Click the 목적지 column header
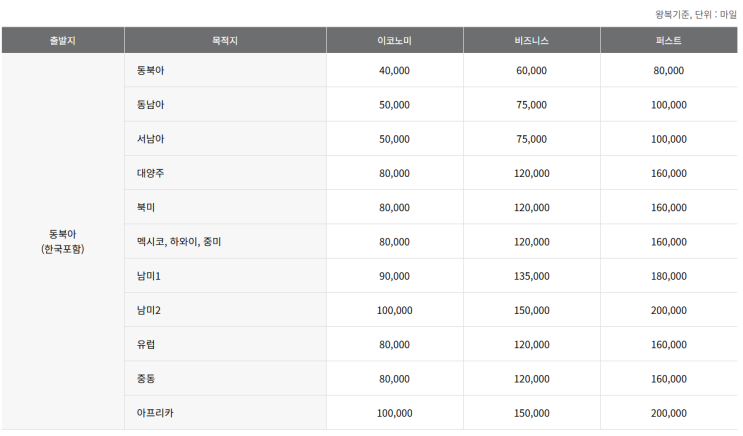Screen dimensions: 743x436 pos(225,40)
